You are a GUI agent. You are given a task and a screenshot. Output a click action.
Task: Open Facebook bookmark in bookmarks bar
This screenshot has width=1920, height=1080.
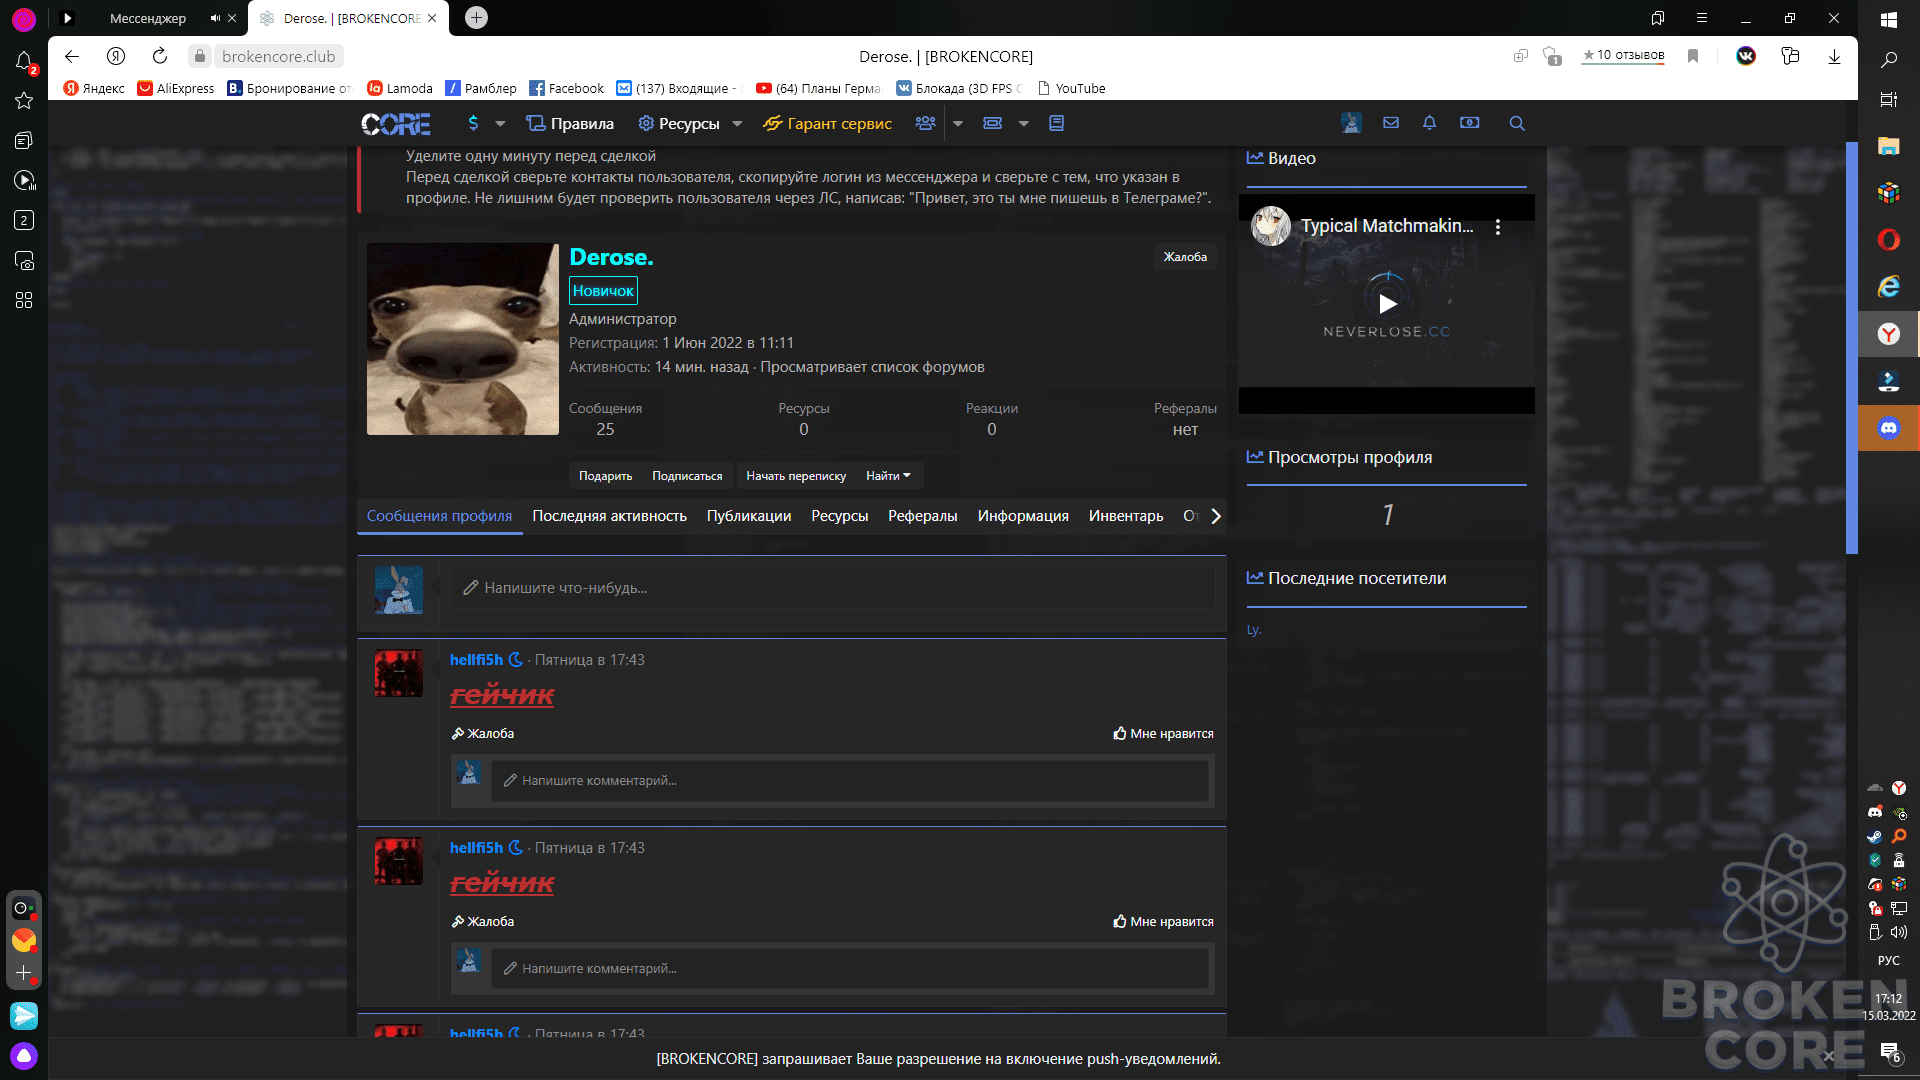click(567, 88)
